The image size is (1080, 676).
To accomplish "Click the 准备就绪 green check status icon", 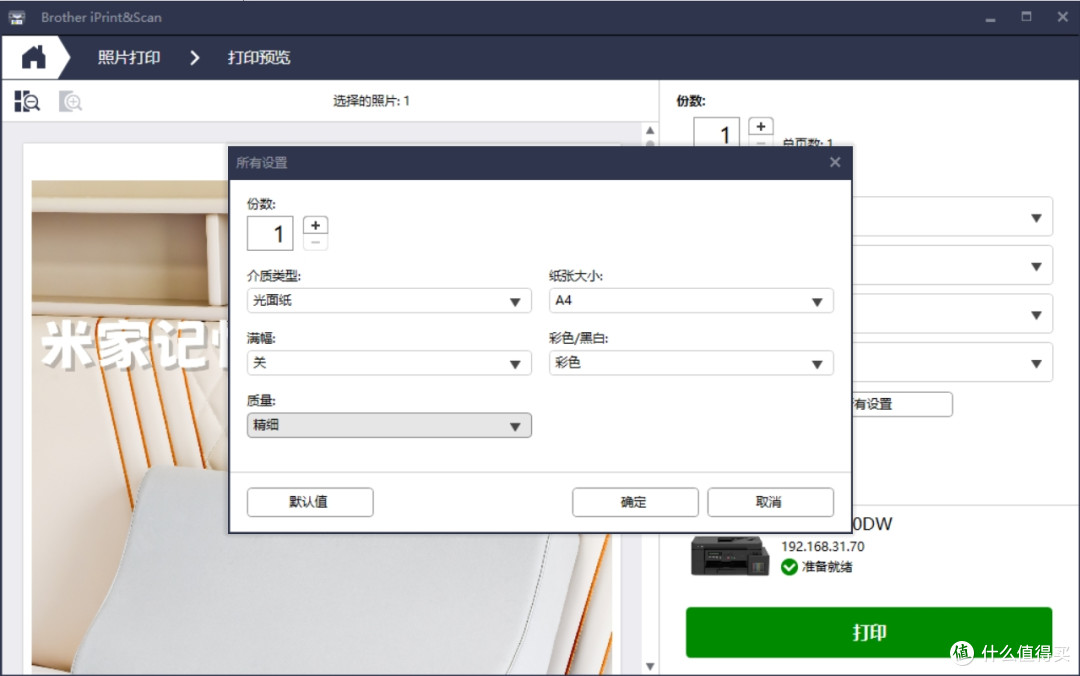I will pos(789,567).
